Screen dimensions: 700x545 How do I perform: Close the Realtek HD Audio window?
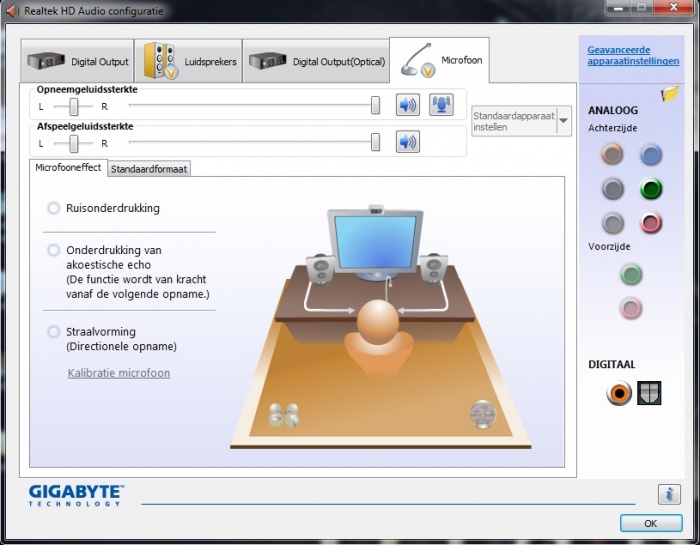pos(674,7)
